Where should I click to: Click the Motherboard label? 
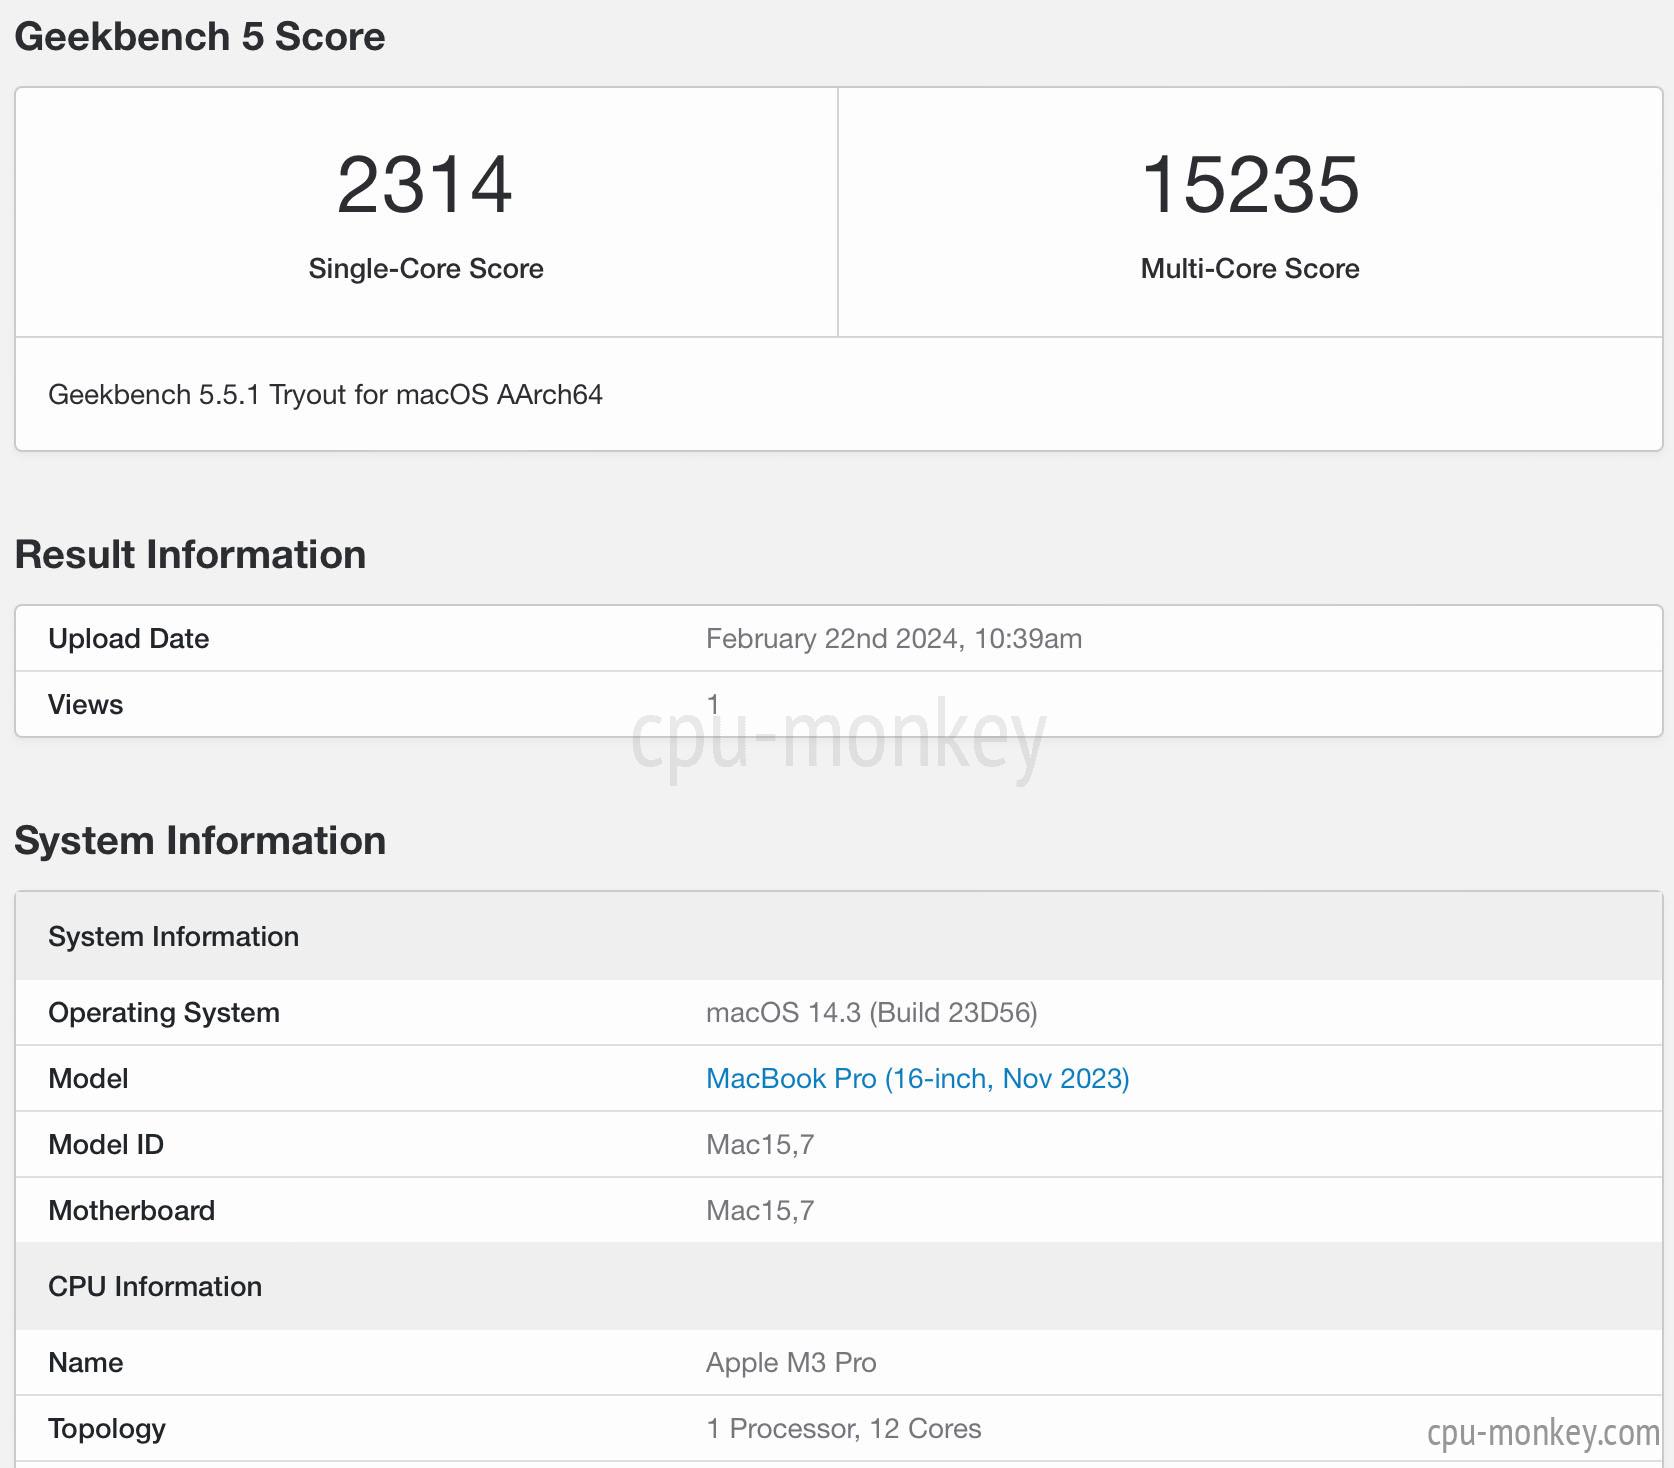(132, 1210)
